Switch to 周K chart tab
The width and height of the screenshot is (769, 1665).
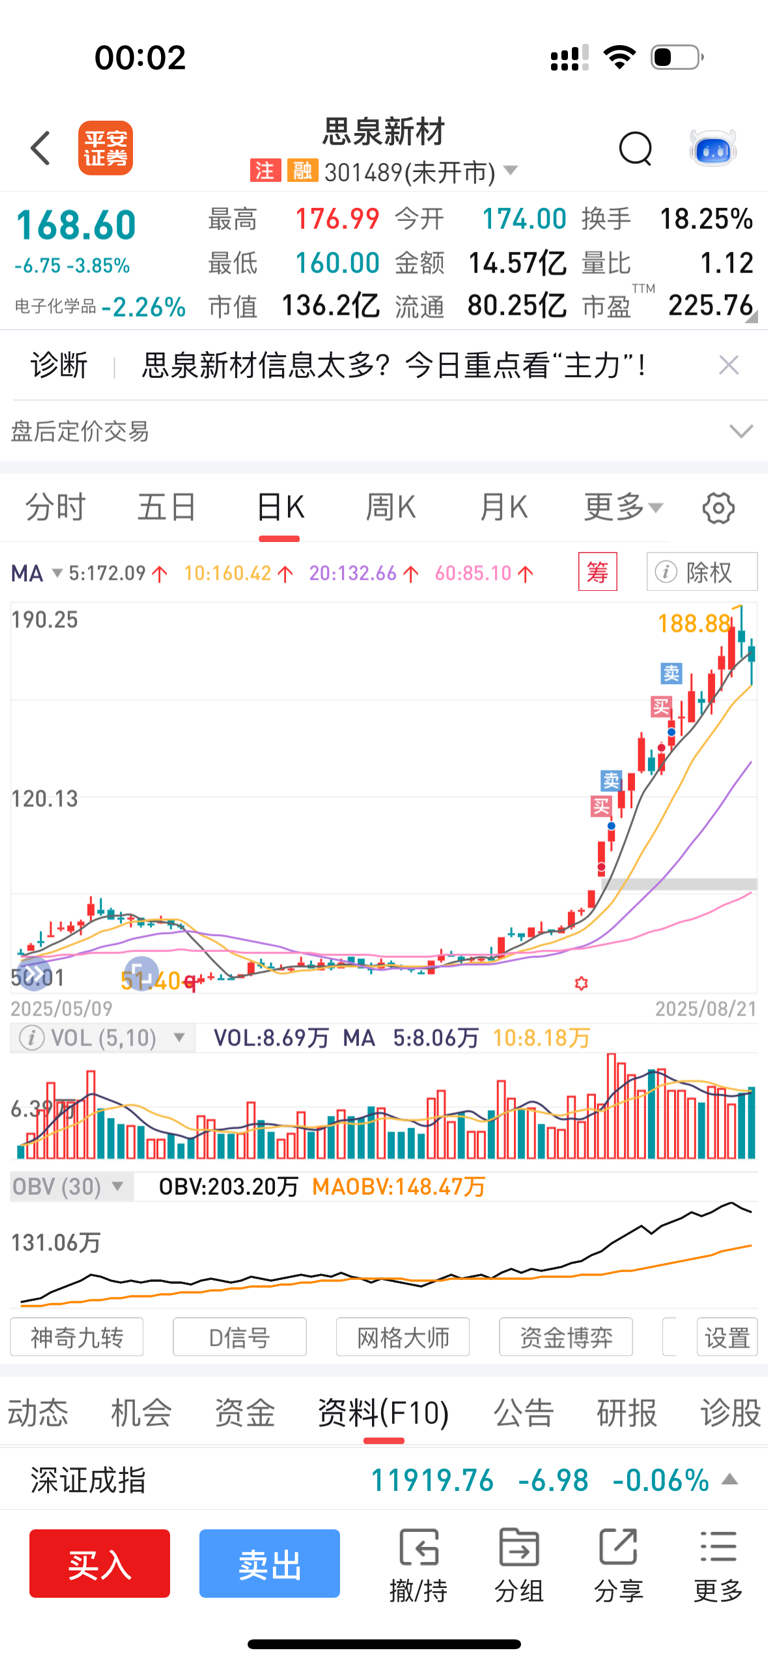click(391, 507)
